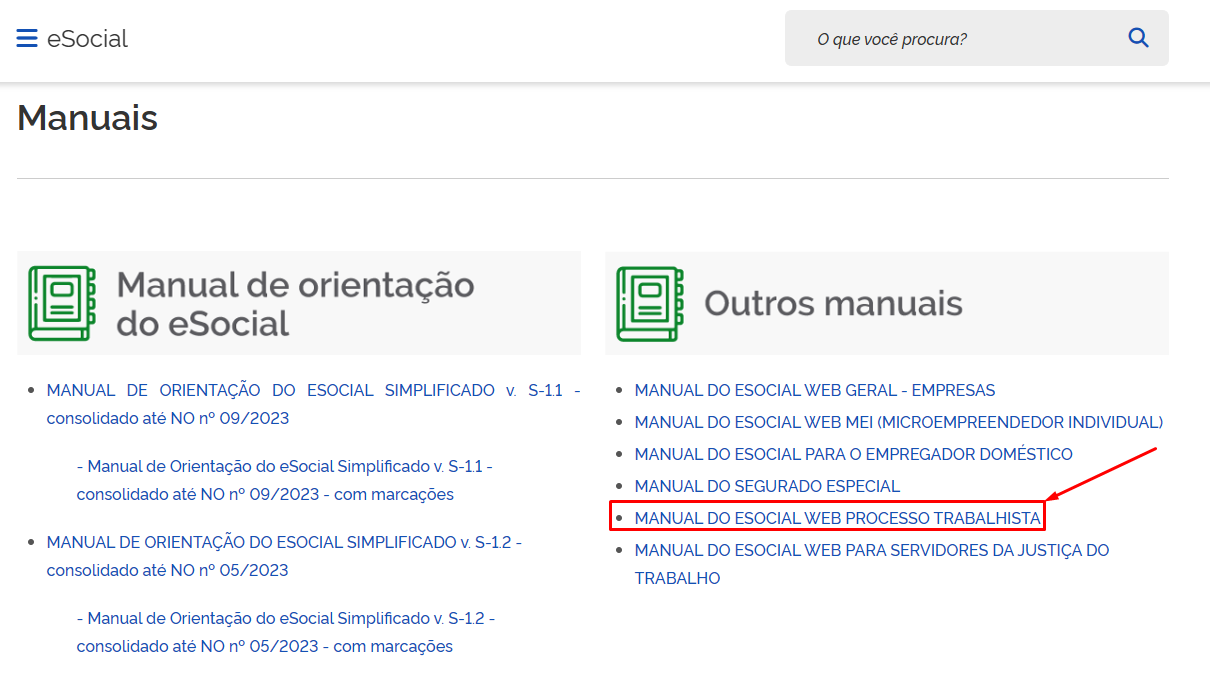Open Manual do Segurado Especial link
This screenshot has height=682, width=1210.
(767, 486)
